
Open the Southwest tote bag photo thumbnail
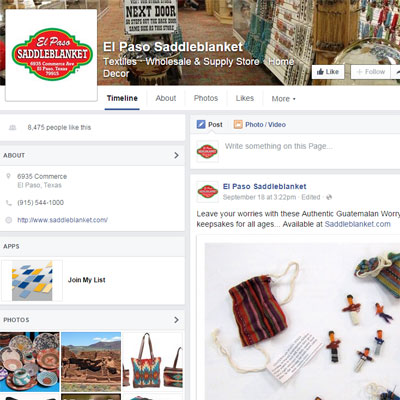153,362
